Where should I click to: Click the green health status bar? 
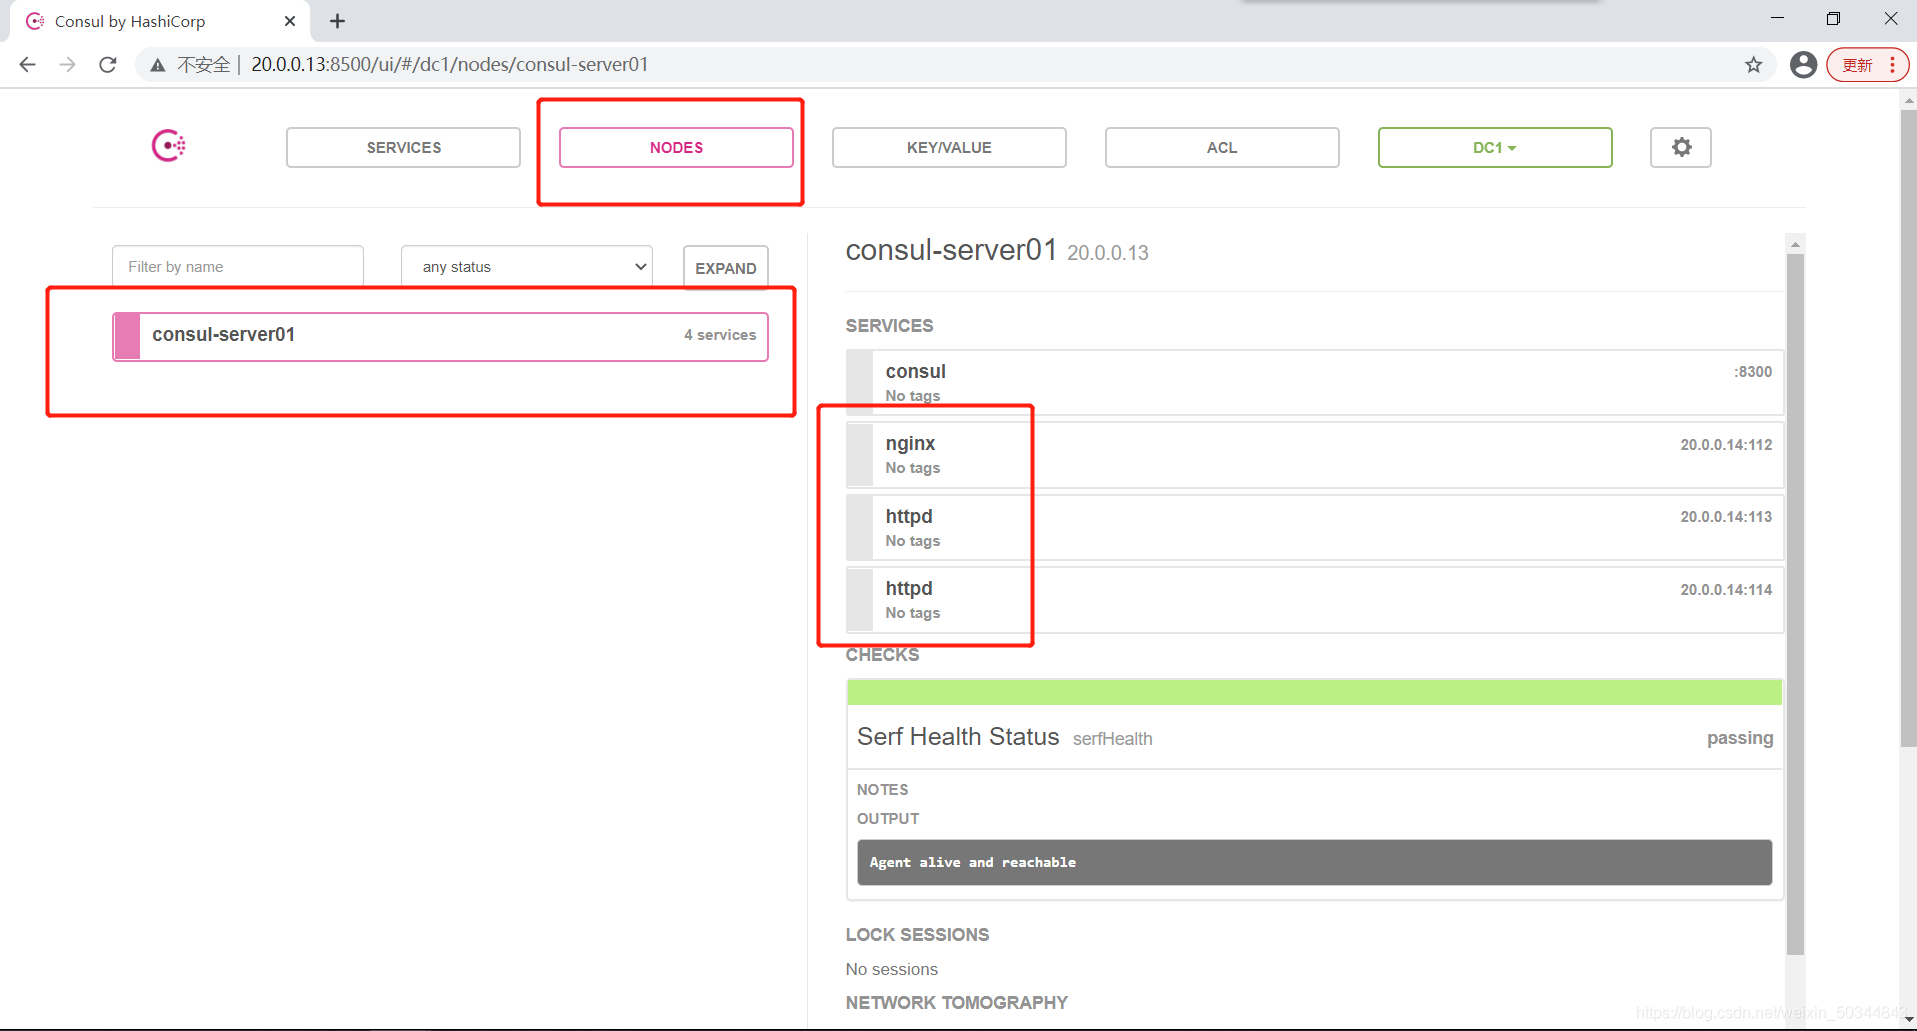(1315, 692)
